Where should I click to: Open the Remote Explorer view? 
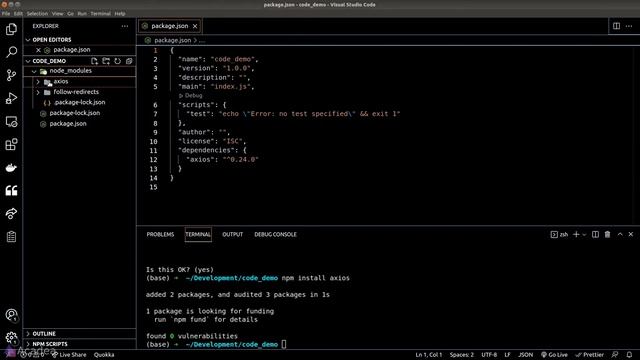point(11,121)
